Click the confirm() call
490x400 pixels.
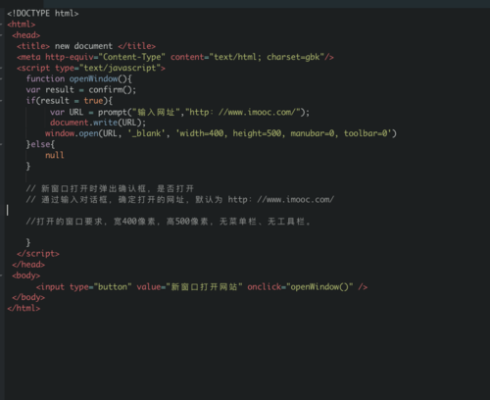tap(112, 90)
